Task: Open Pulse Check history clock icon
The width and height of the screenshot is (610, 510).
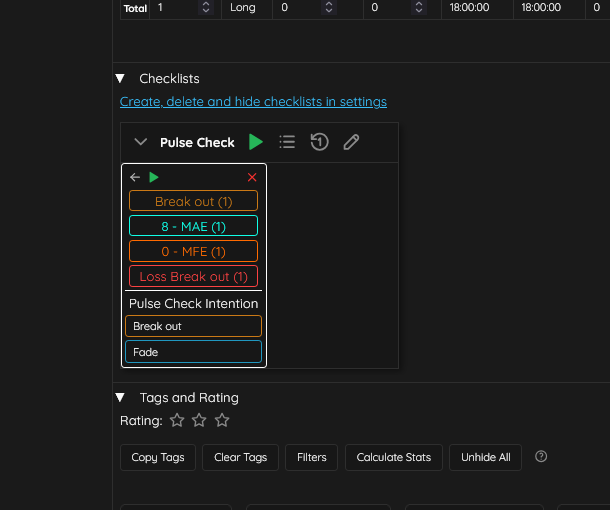Action: point(319,142)
